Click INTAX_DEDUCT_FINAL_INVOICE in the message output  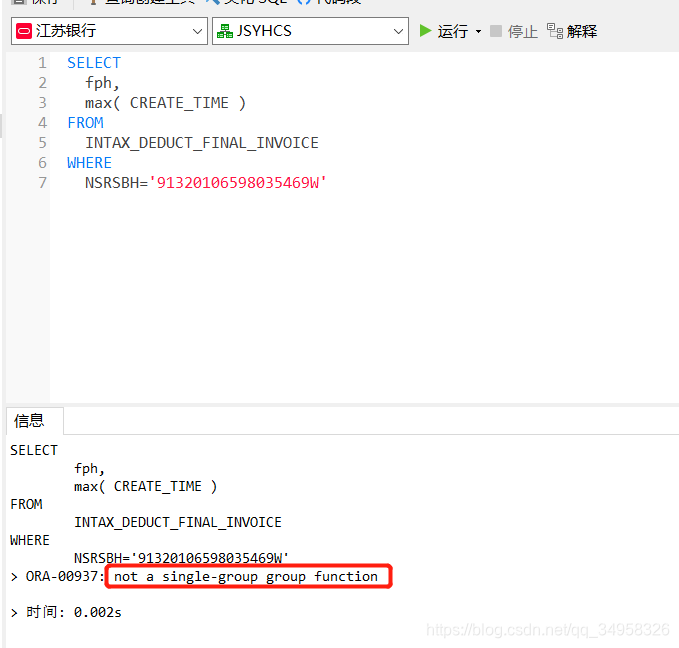click(178, 522)
